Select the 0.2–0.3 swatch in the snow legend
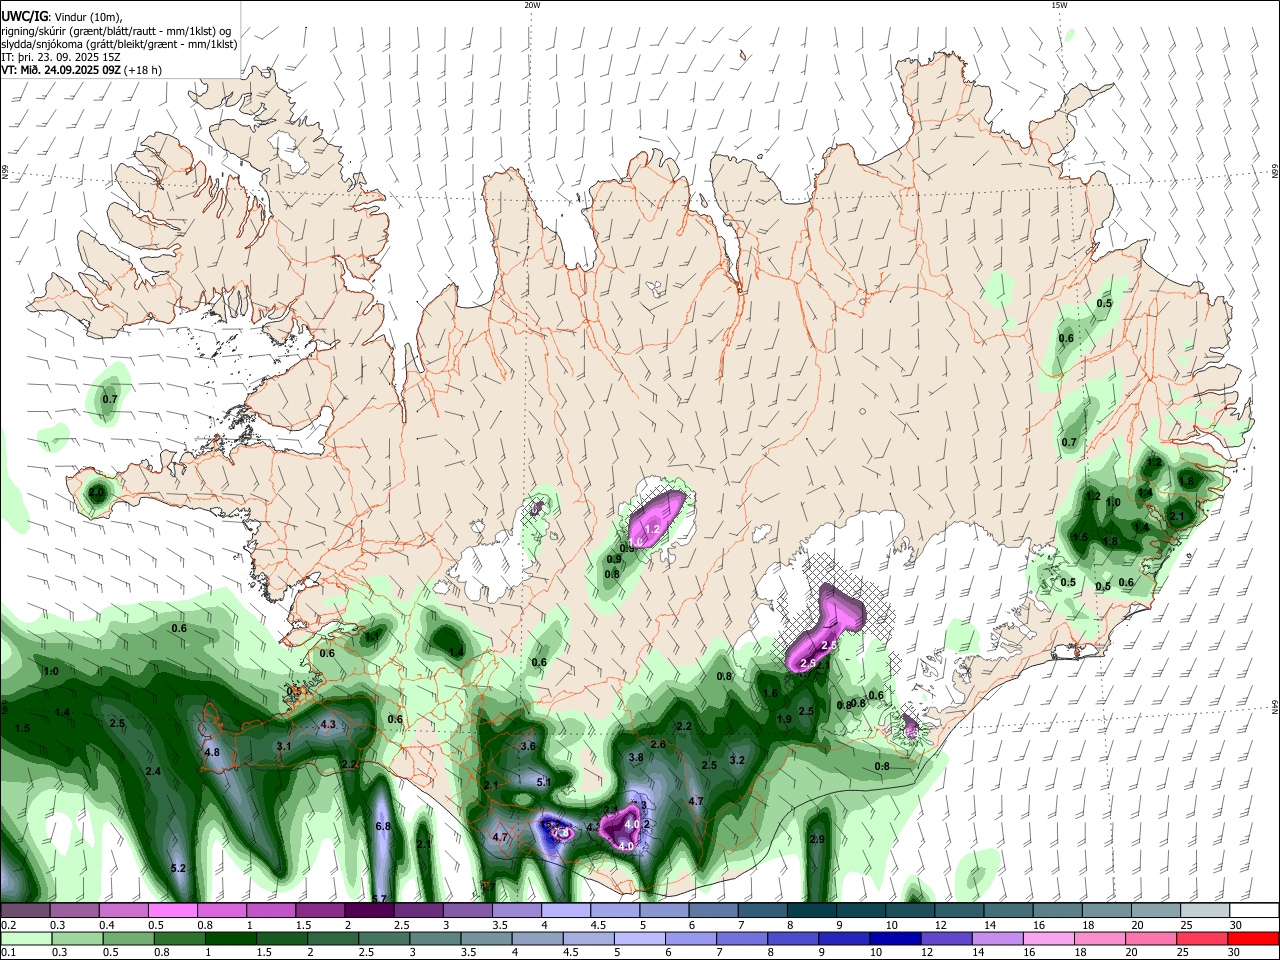 pos(25,911)
